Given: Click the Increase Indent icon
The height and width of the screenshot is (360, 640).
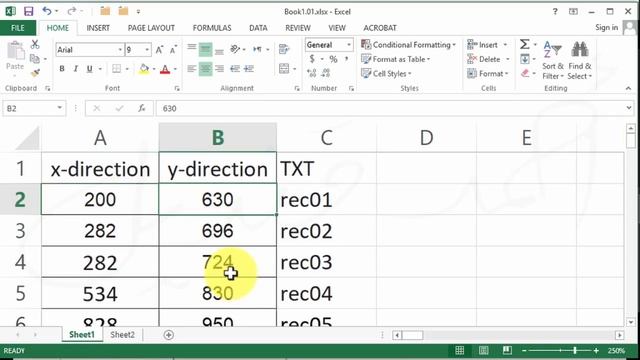Looking at the screenshot, I should tap(249, 69).
